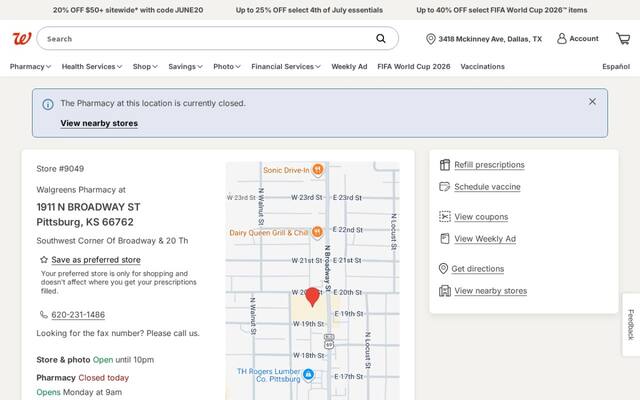Click 'Southwest Corner Of Broadway & 20 Th'

[x=112, y=241]
